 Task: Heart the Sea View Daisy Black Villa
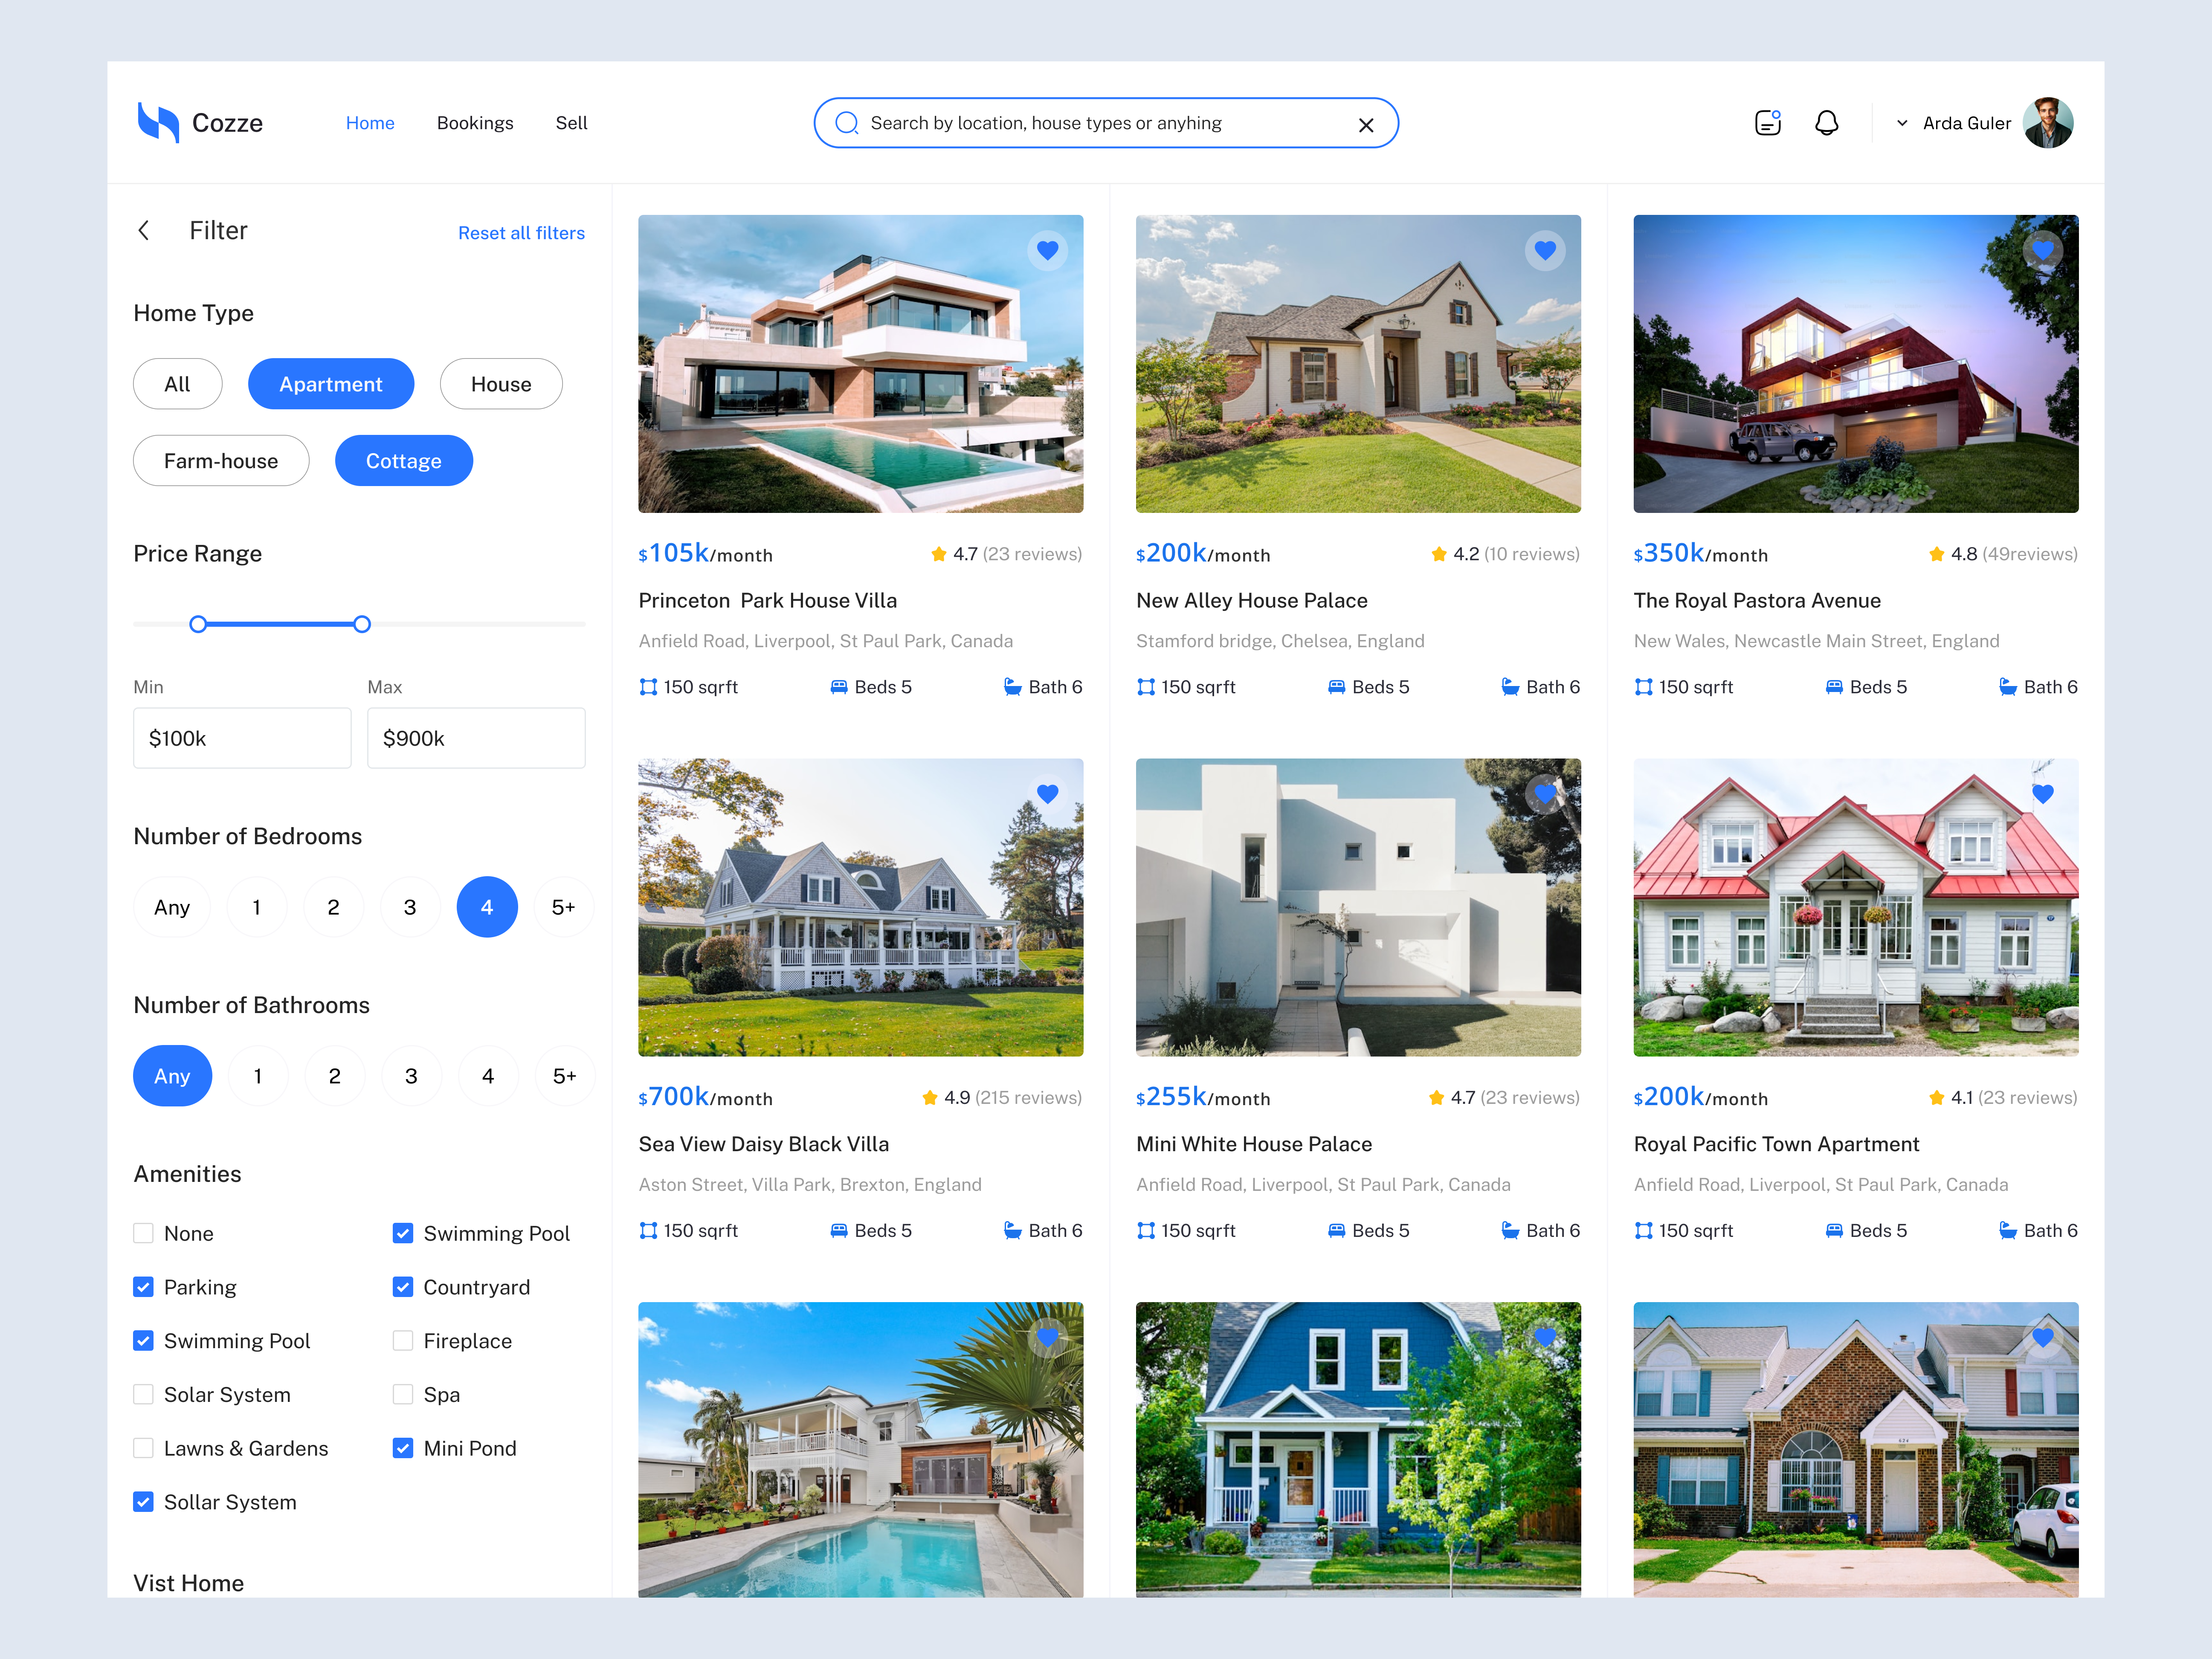(1047, 793)
